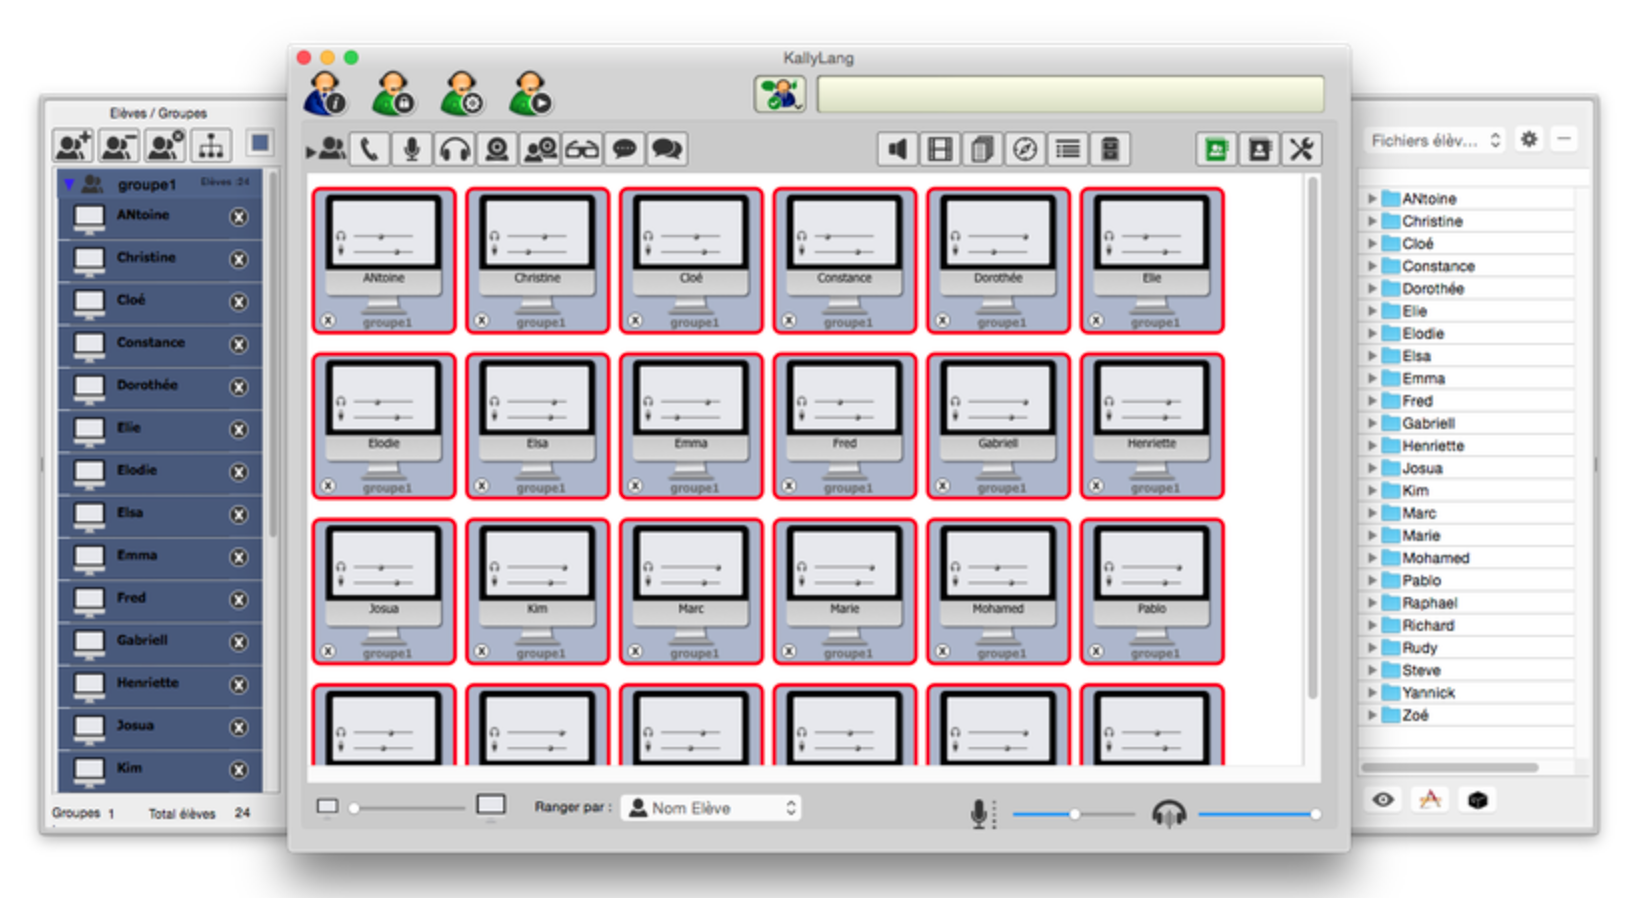Image resolution: width=1636 pixels, height=898 pixels.
Task: Toggle the blue square button in groups panel
Action: click(260, 144)
